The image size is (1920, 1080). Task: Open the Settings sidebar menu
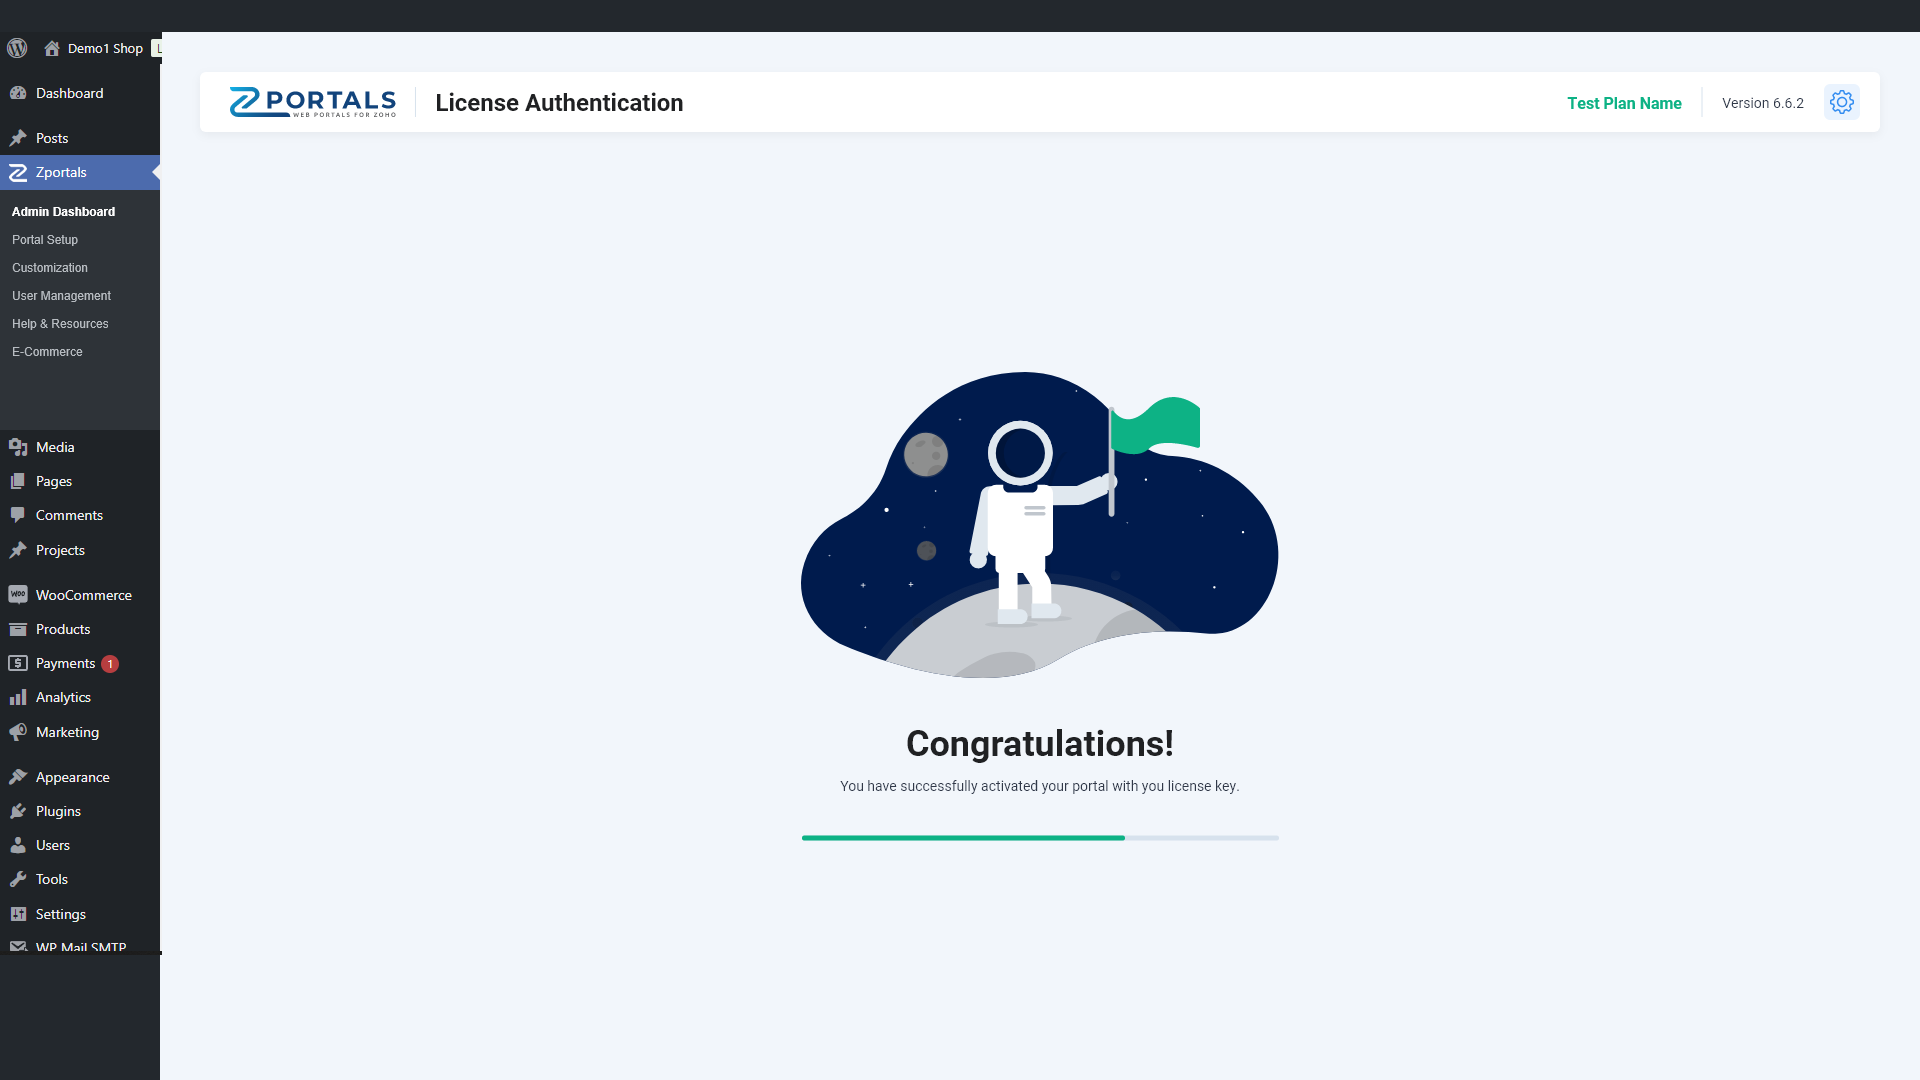[x=60, y=914]
